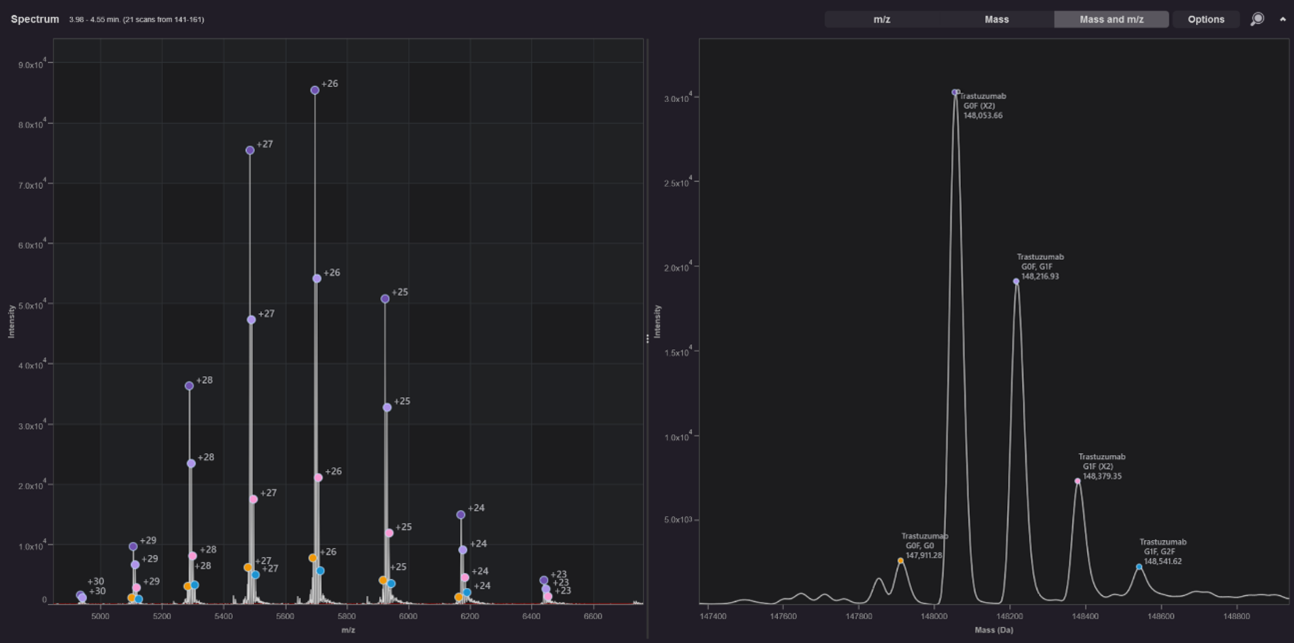The width and height of the screenshot is (1294, 643).
Task: Open the spectrum magnifier search tool
Action: pyautogui.click(x=1258, y=18)
